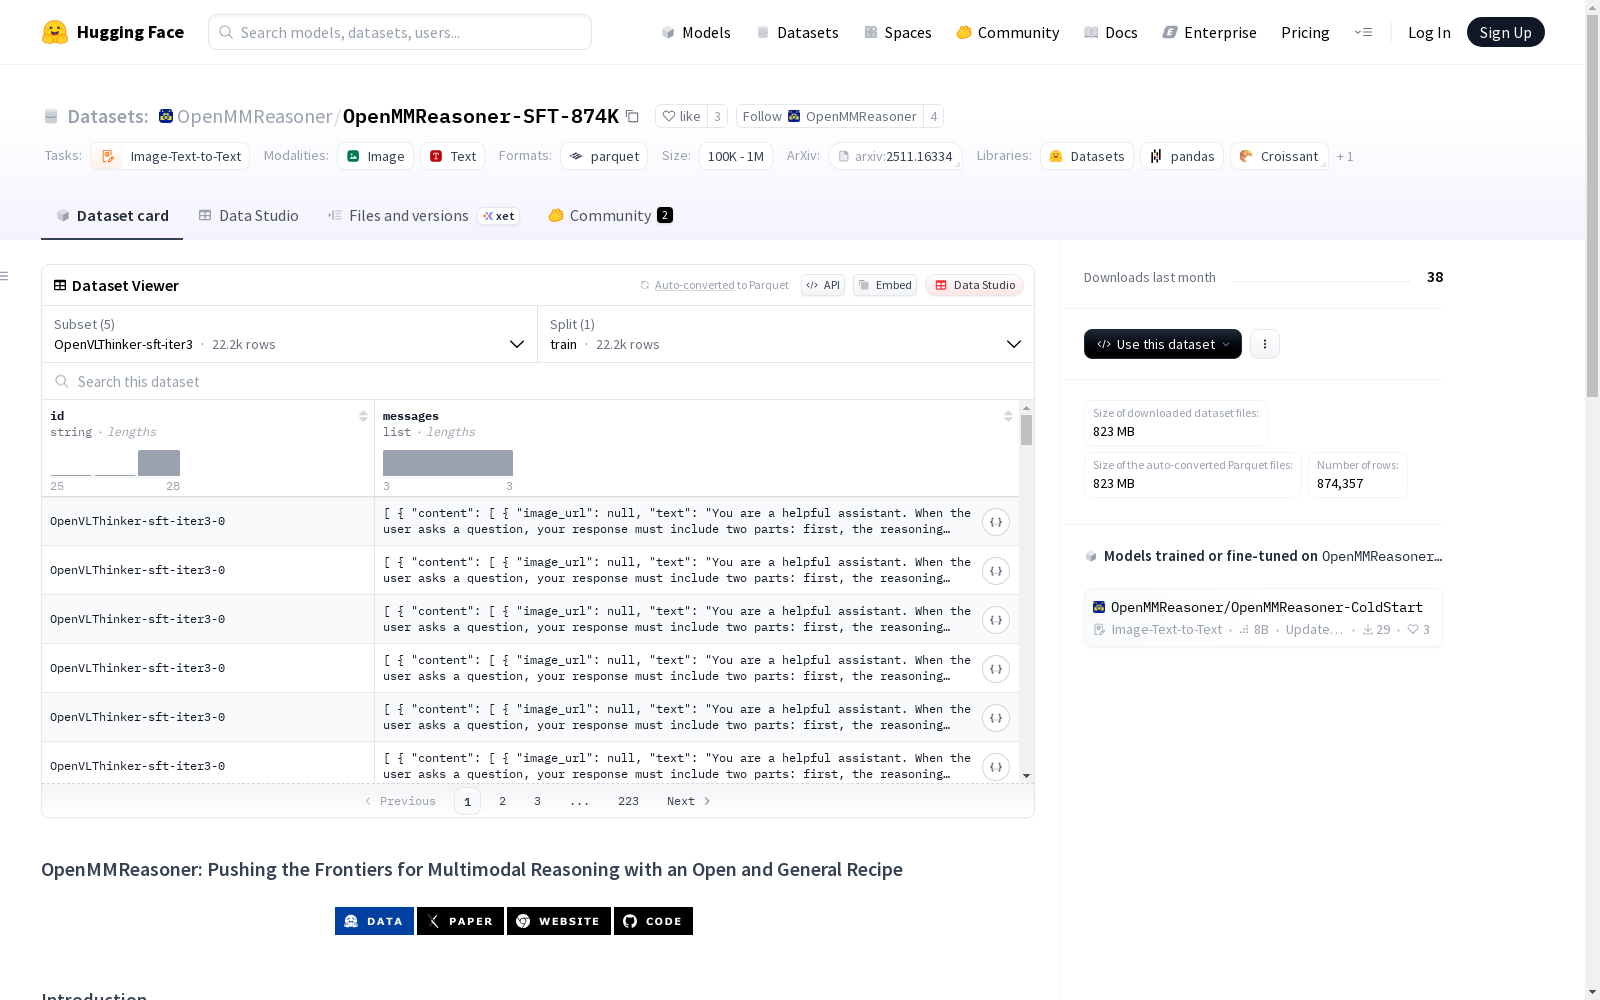The height and width of the screenshot is (1000, 1600).
Task: Open the red Data Studio button
Action: [x=975, y=285]
